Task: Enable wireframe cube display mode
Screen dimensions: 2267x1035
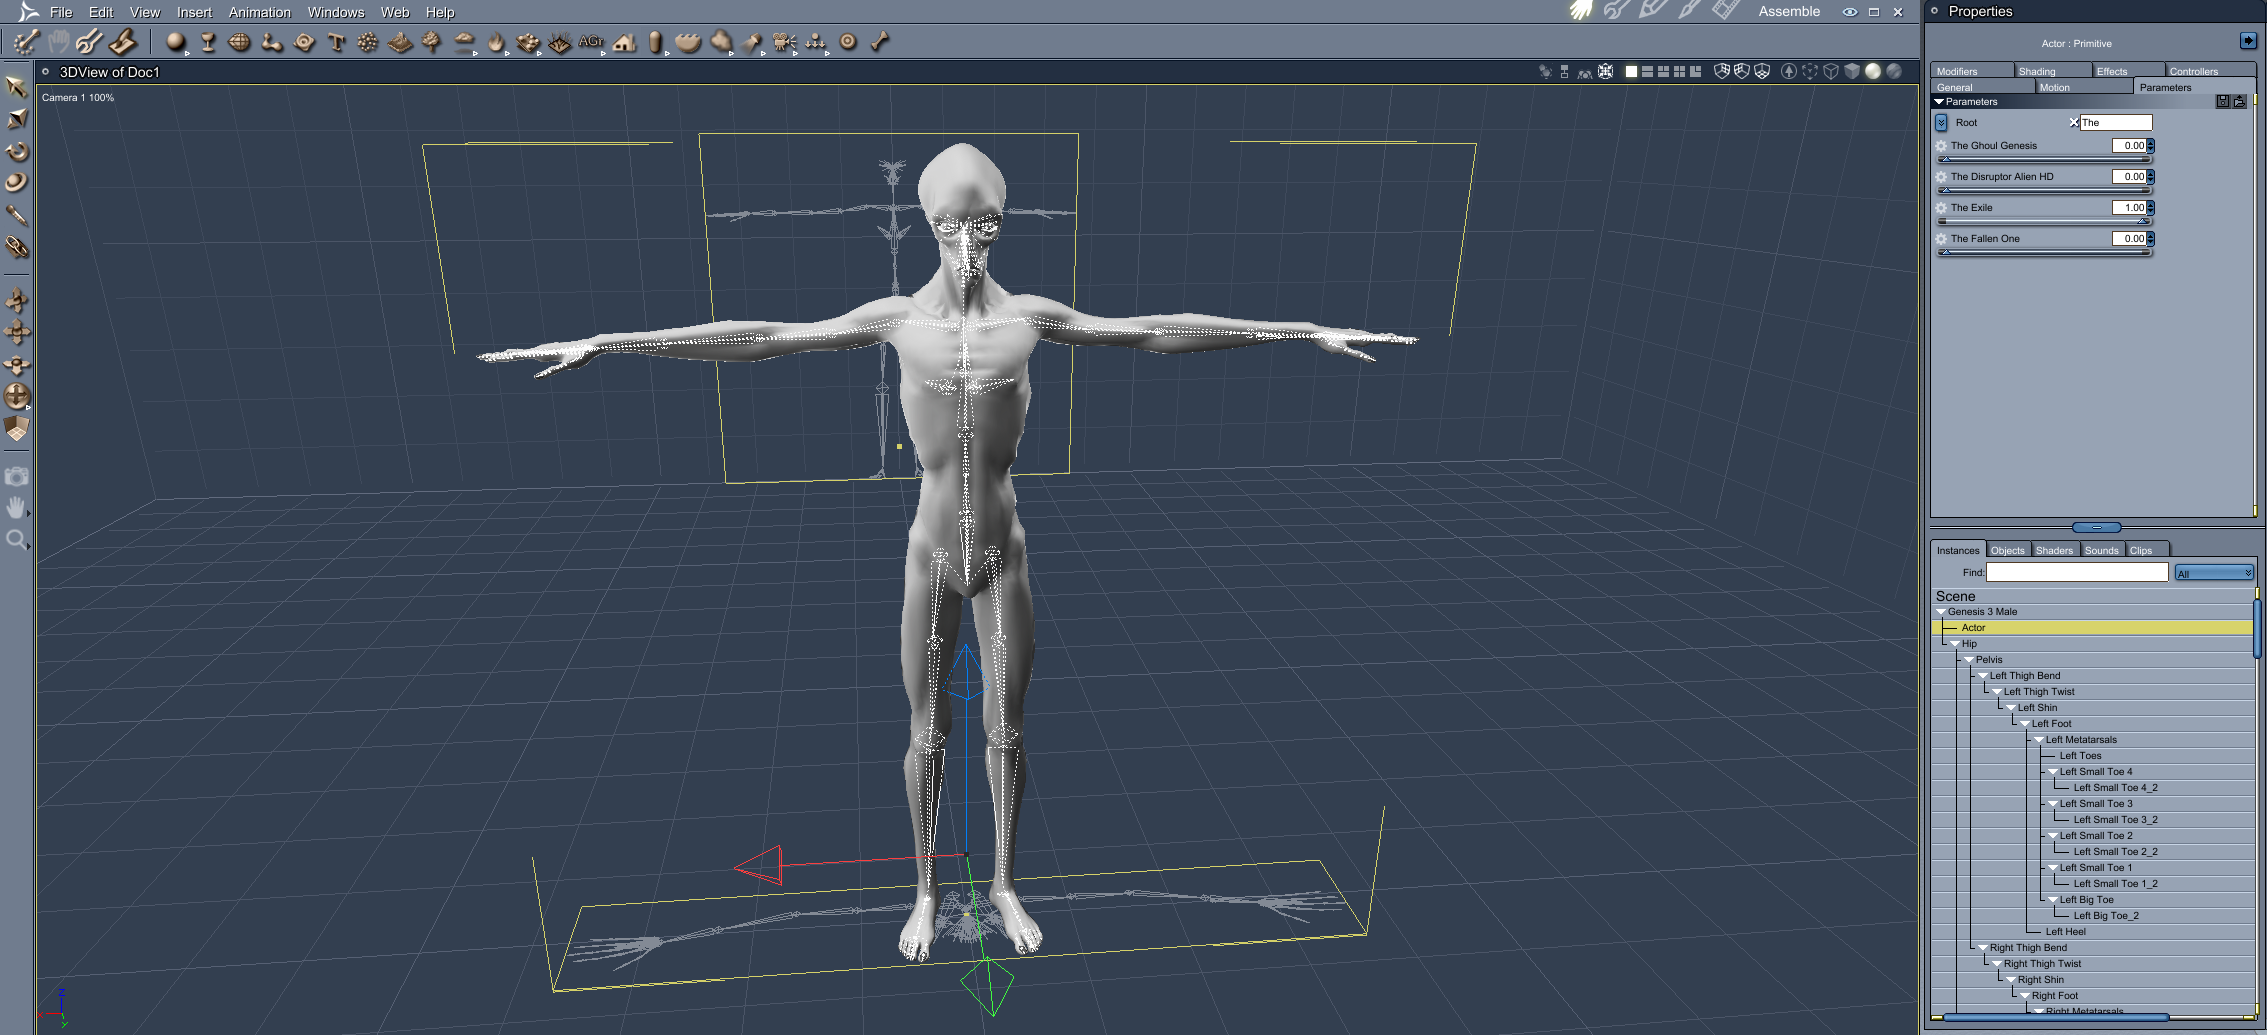Action: [1831, 72]
